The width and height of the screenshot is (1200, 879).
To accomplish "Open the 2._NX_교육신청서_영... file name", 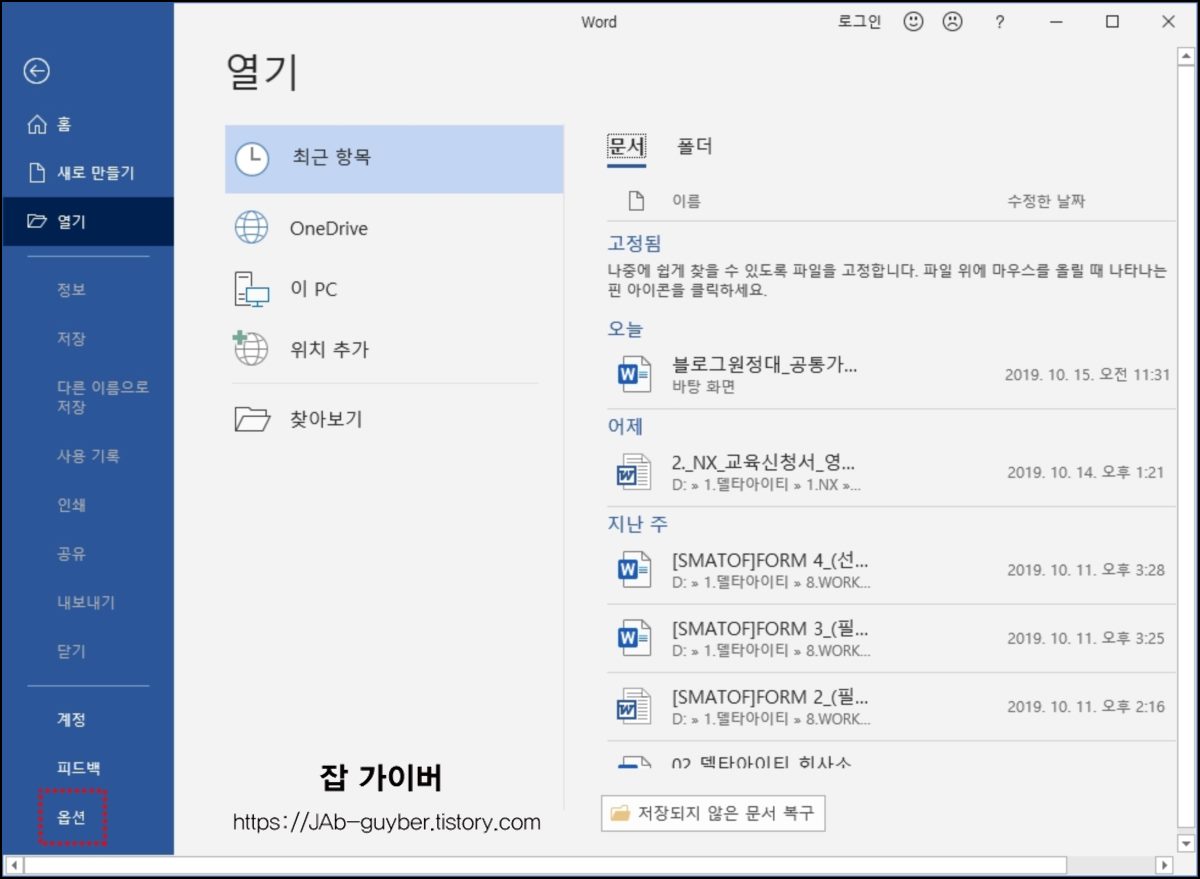I will [x=764, y=463].
